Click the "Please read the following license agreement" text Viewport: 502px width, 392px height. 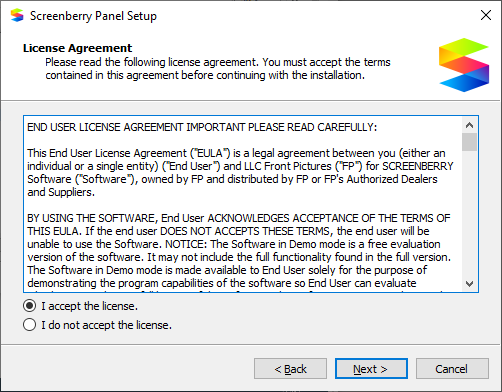click(x=152, y=62)
